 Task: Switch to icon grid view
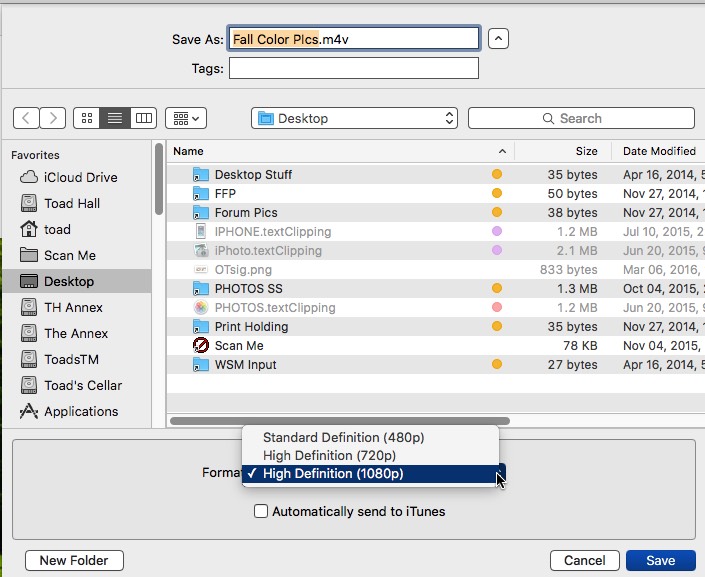87,118
